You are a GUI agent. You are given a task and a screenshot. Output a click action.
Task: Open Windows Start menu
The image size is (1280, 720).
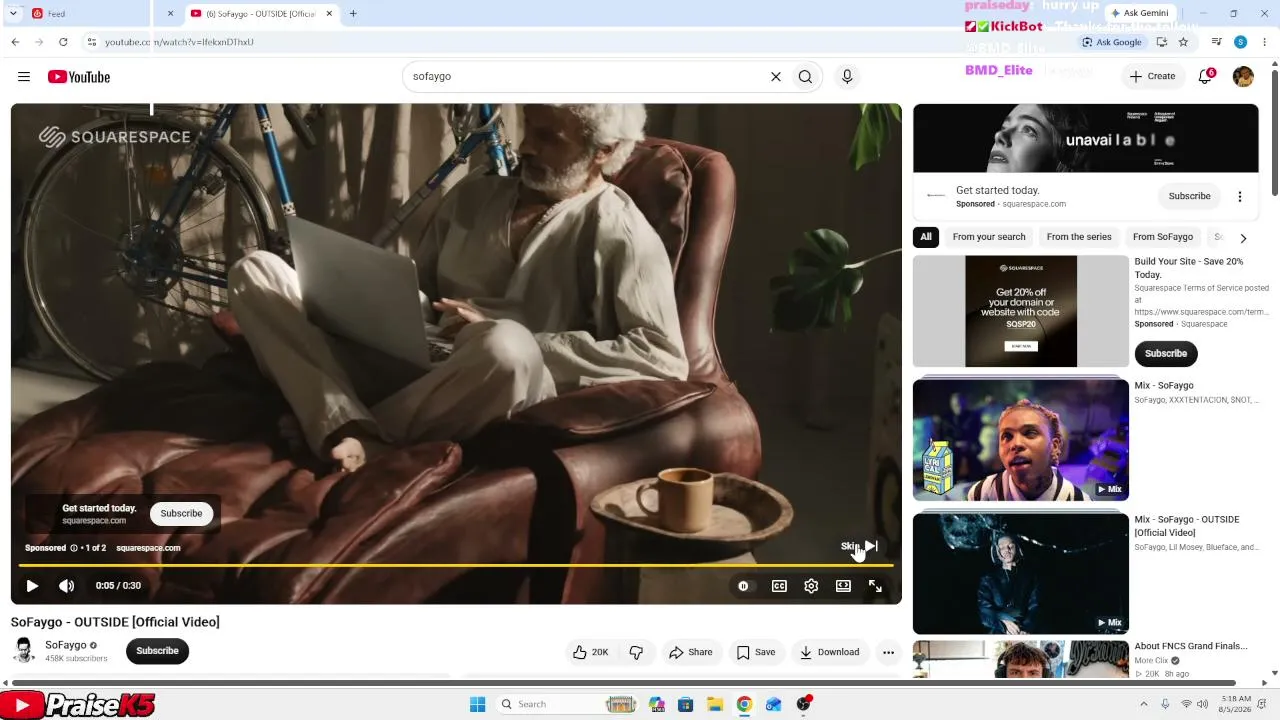click(478, 704)
